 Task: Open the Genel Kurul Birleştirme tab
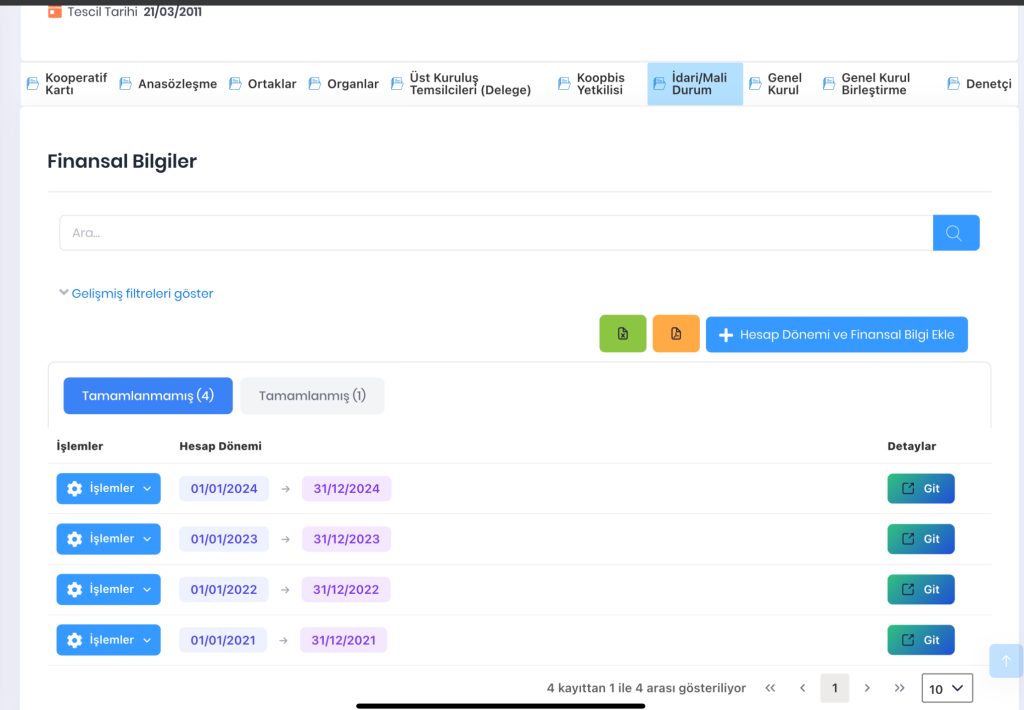867,84
